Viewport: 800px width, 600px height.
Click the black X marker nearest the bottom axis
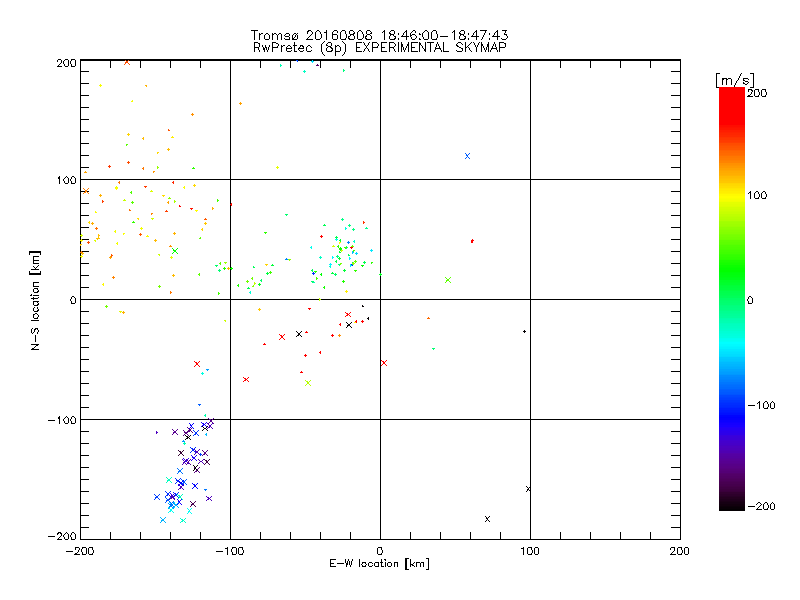[487, 519]
